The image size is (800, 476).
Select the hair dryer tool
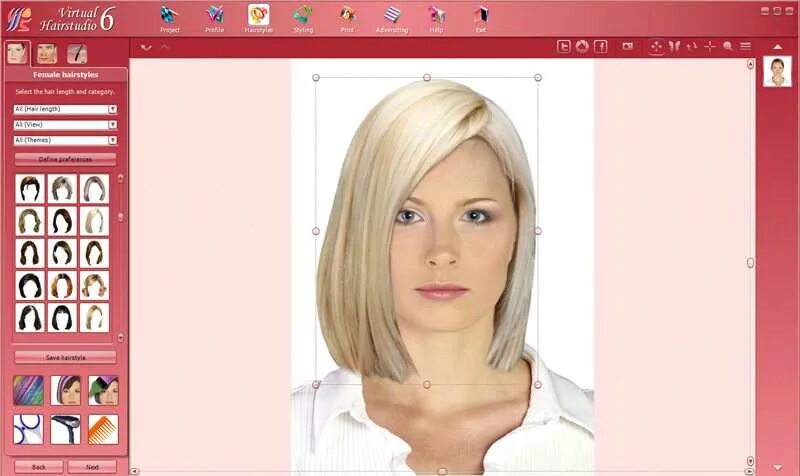(66, 429)
